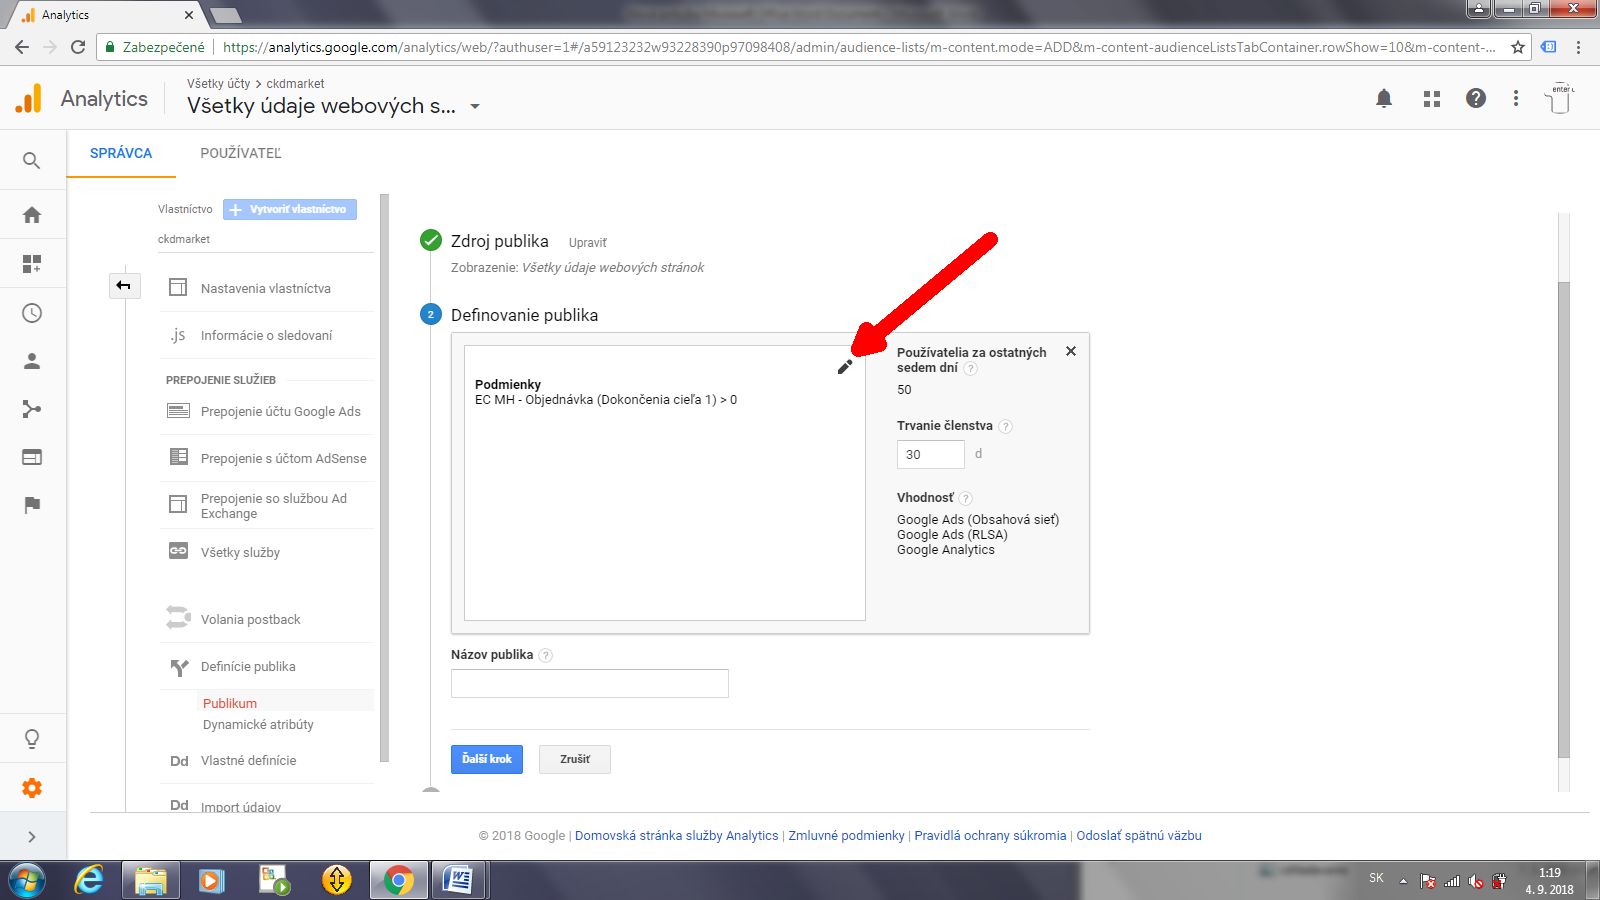The image size is (1600, 900).
Task: Open Domovská stránka služby Analytics link
Action: tap(676, 835)
